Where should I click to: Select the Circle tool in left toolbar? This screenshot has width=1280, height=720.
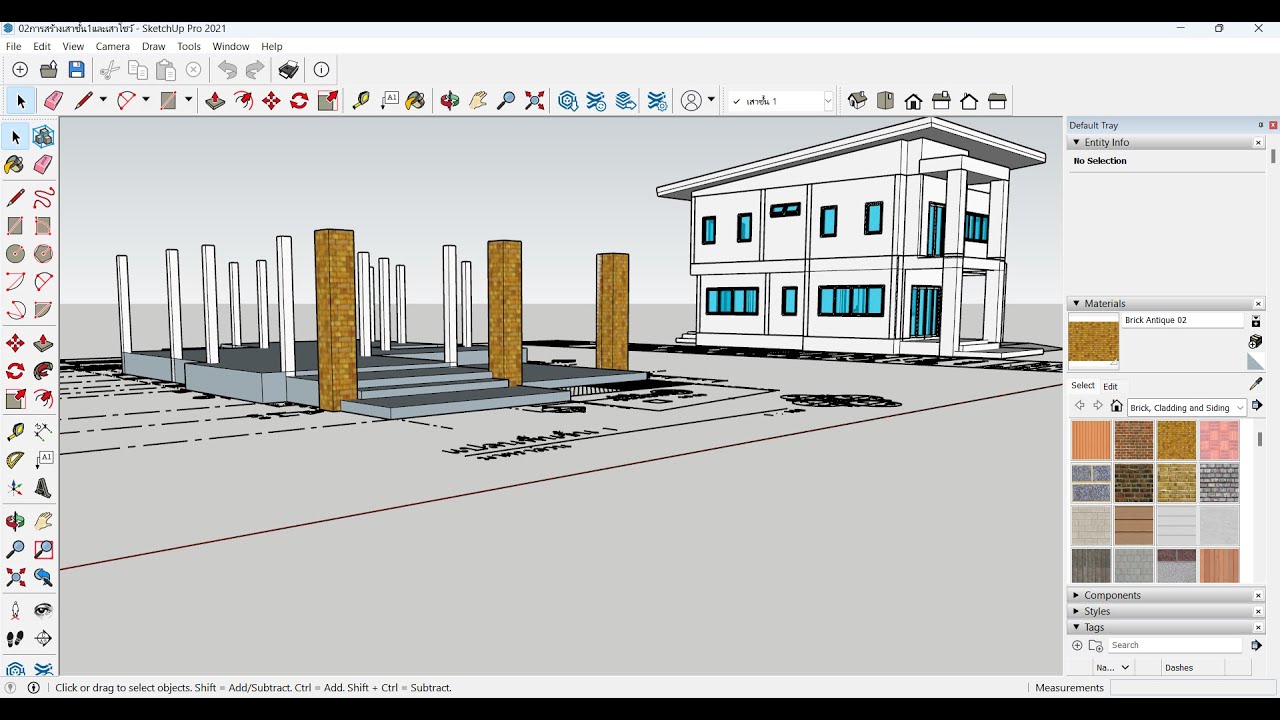click(x=15, y=254)
